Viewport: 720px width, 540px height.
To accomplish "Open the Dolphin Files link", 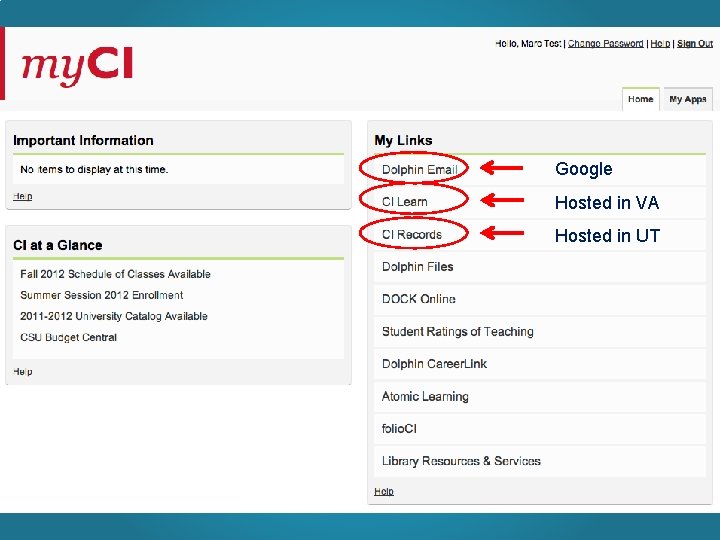I will pyautogui.click(x=417, y=267).
